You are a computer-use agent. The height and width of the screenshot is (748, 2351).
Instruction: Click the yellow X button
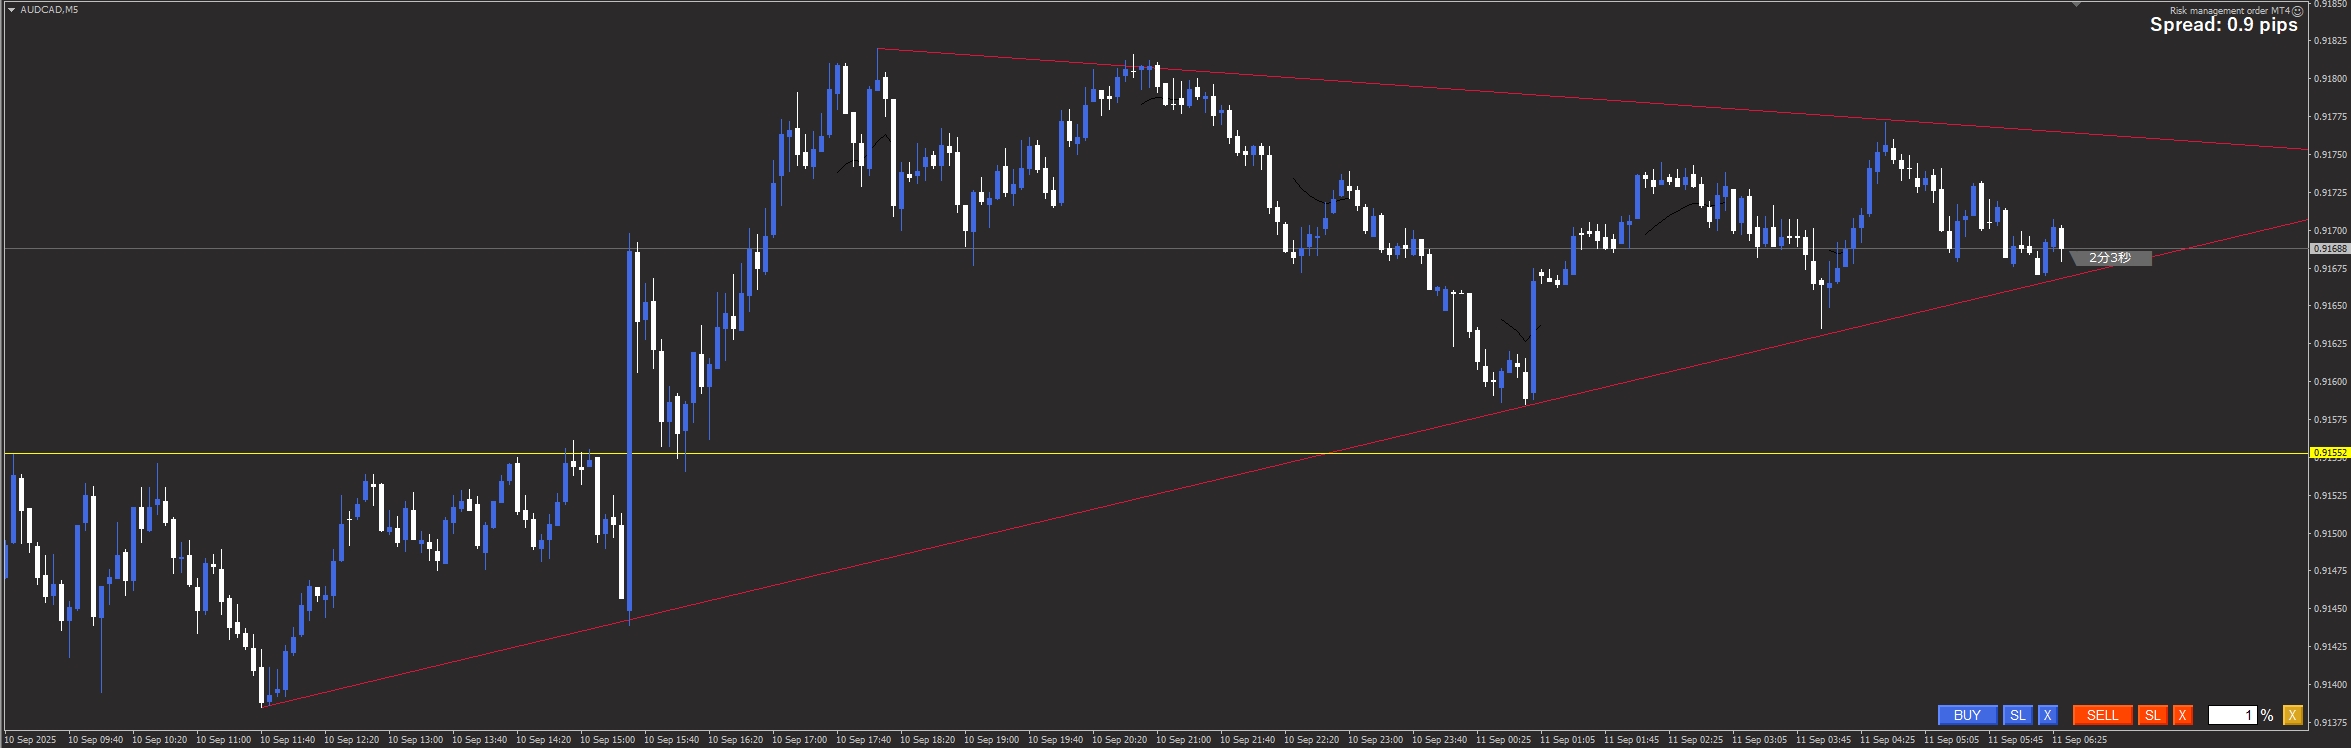point(2292,715)
